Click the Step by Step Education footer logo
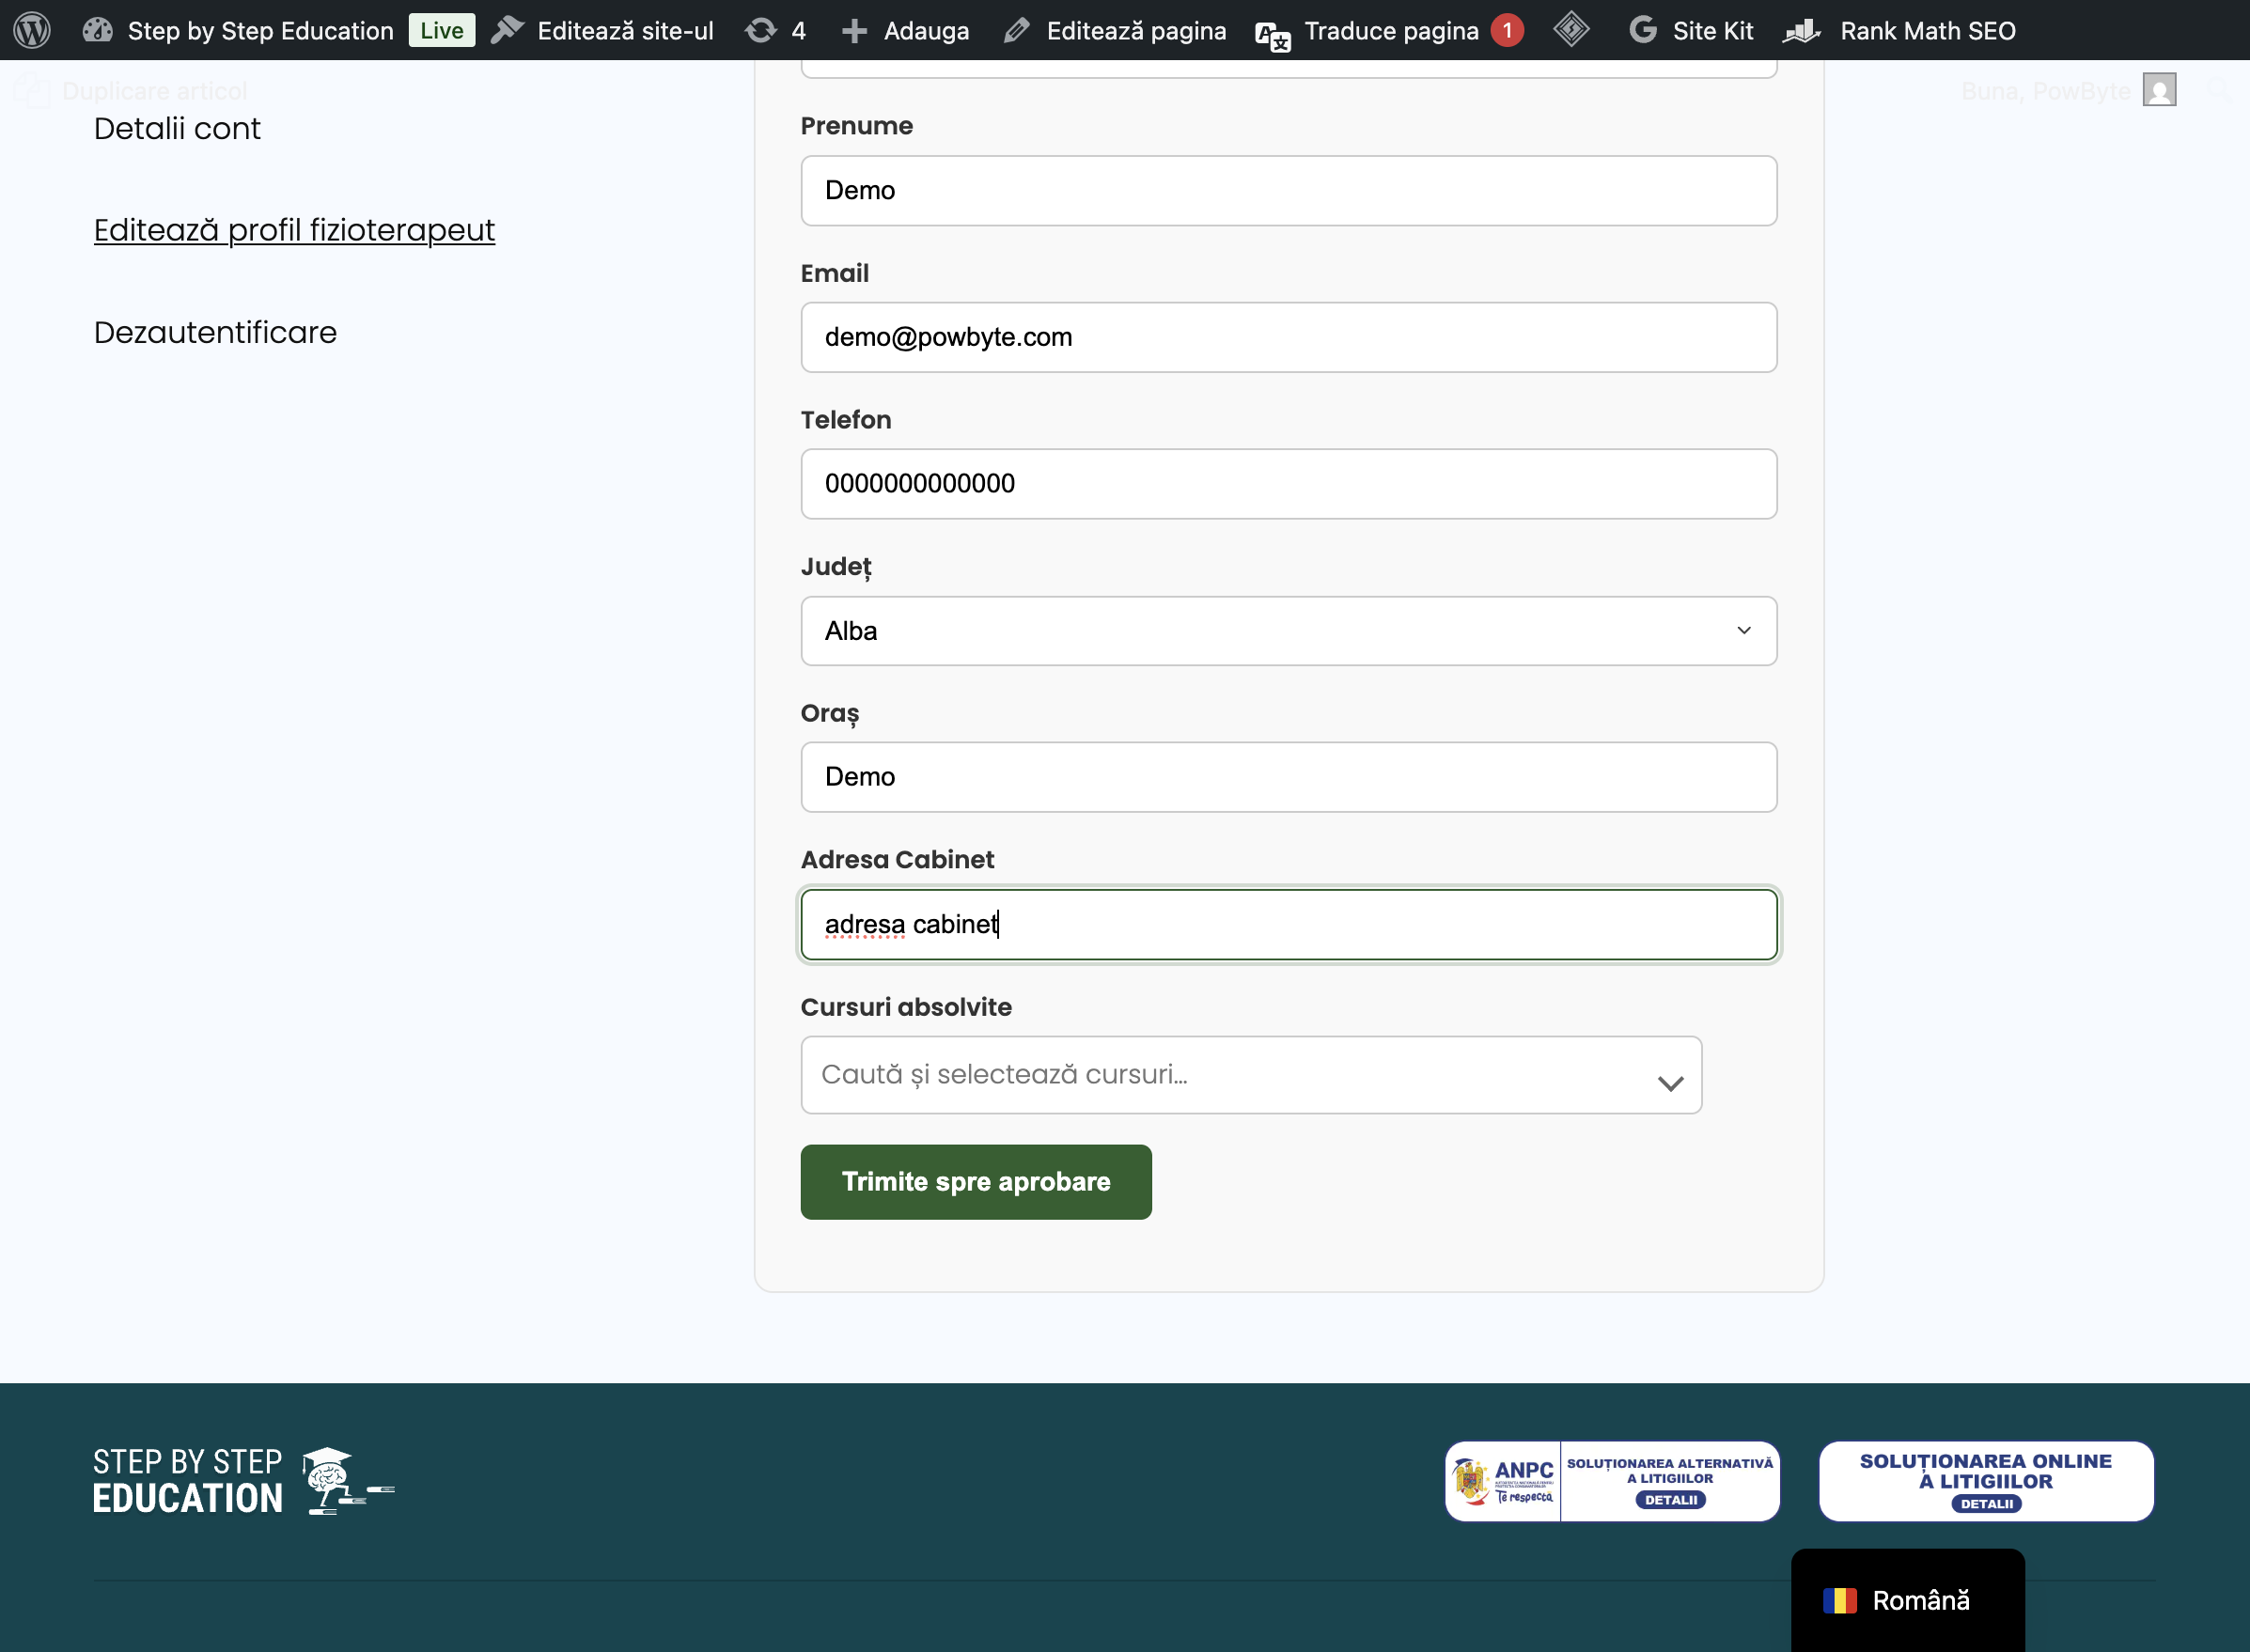2250x1652 pixels. [x=244, y=1480]
